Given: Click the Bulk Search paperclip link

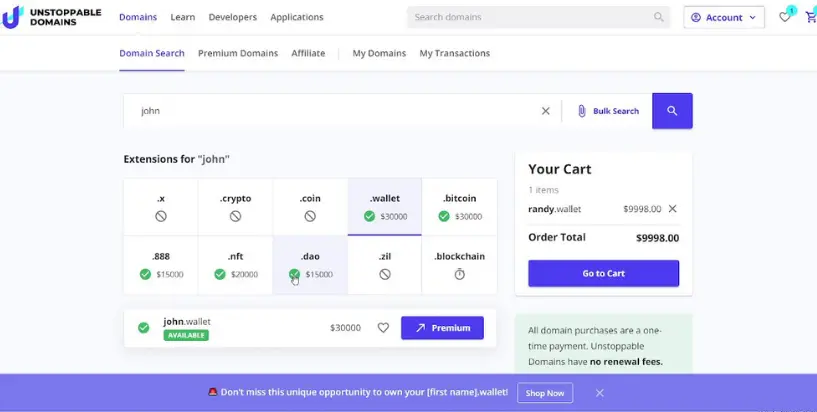Looking at the screenshot, I should 608,111.
